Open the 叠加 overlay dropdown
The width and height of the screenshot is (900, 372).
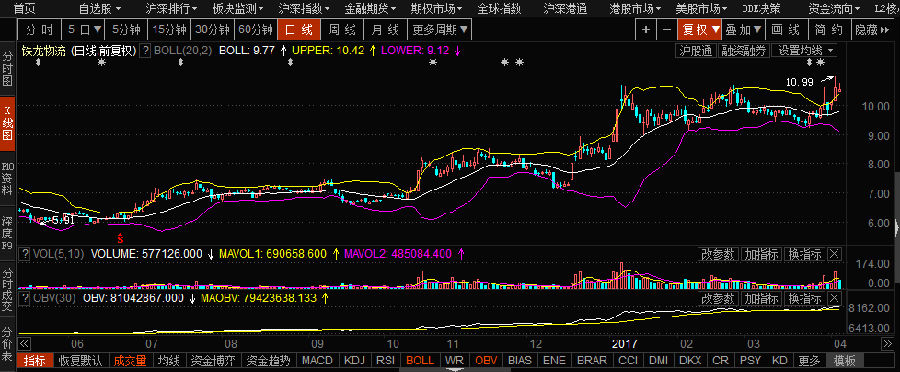tap(743, 29)
